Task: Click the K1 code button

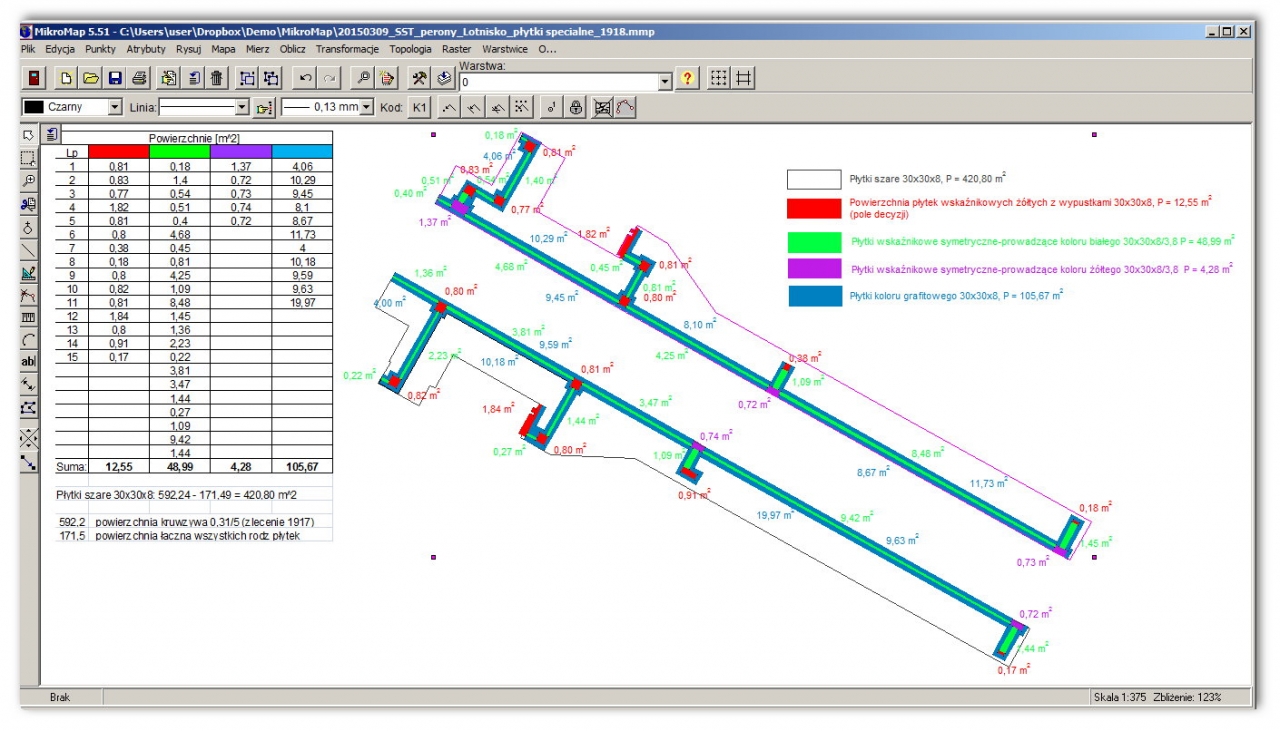Action: [420, 107]
